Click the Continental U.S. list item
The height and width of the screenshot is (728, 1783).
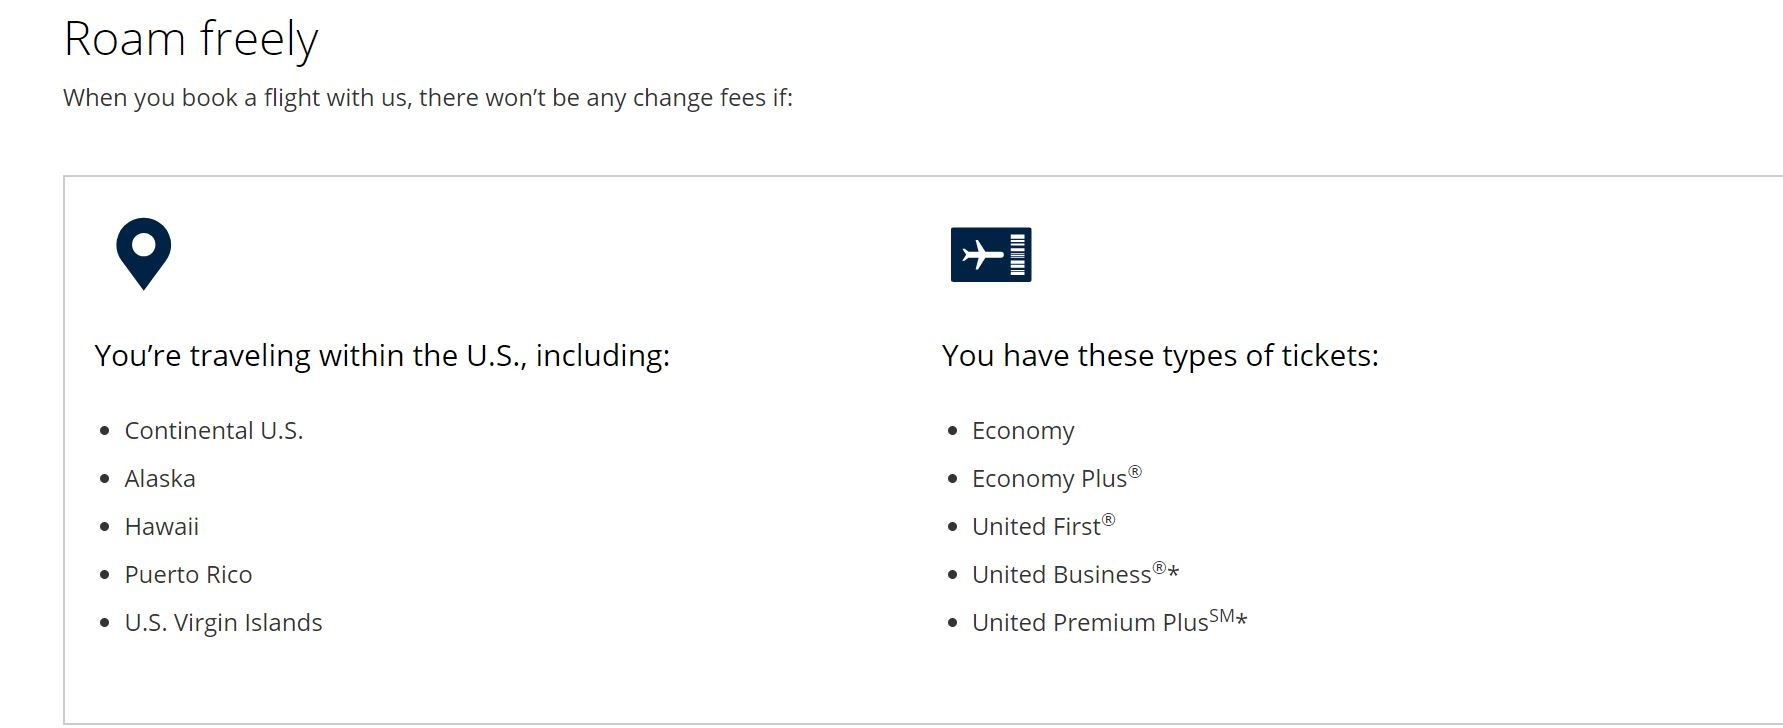(x=214, y=431)
